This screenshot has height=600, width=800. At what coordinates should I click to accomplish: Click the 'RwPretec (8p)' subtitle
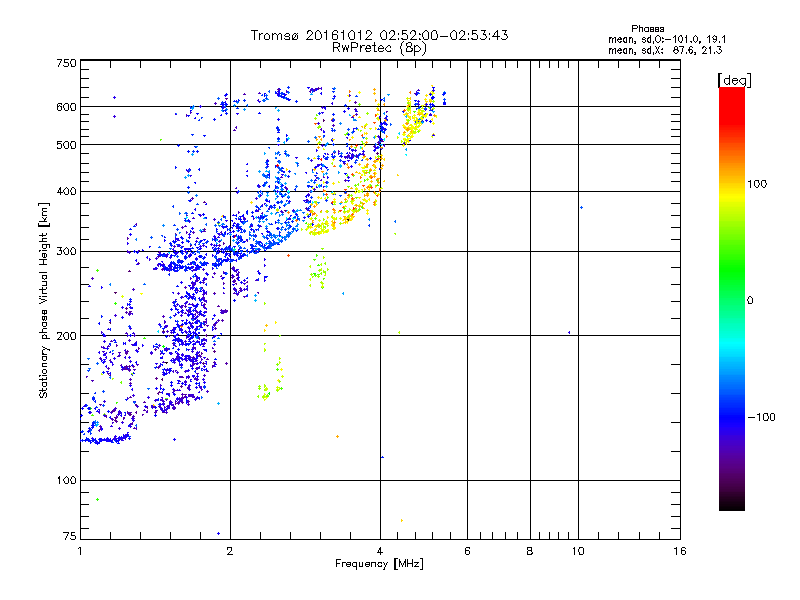[x=379, y=48]
